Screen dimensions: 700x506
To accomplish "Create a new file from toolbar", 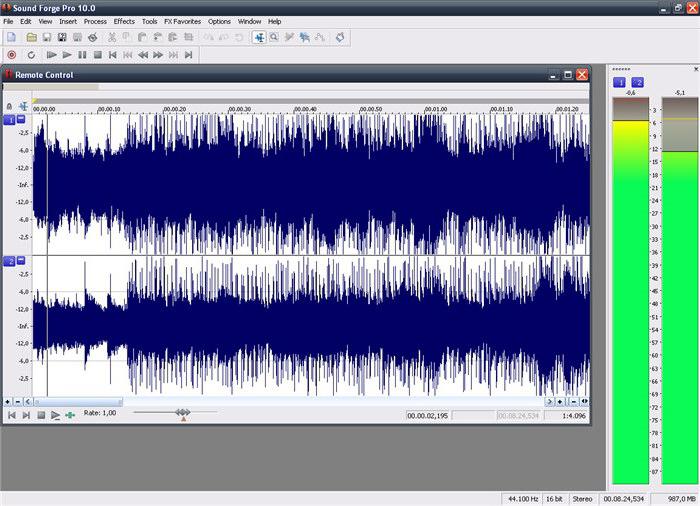I will pyautogui.click(x=11, y=37).
